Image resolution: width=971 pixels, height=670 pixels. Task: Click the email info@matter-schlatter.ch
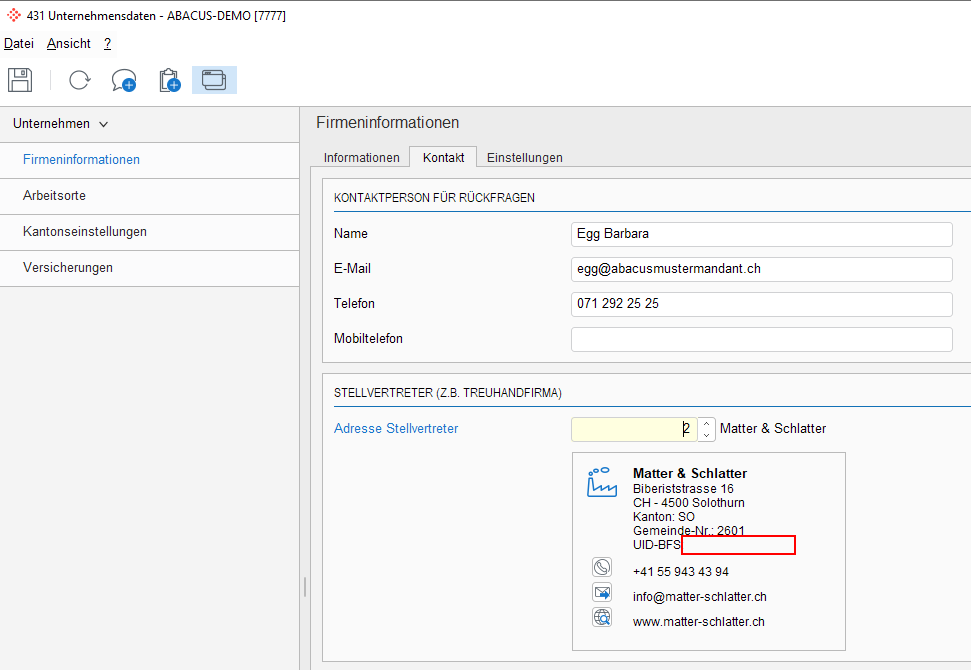699,596
